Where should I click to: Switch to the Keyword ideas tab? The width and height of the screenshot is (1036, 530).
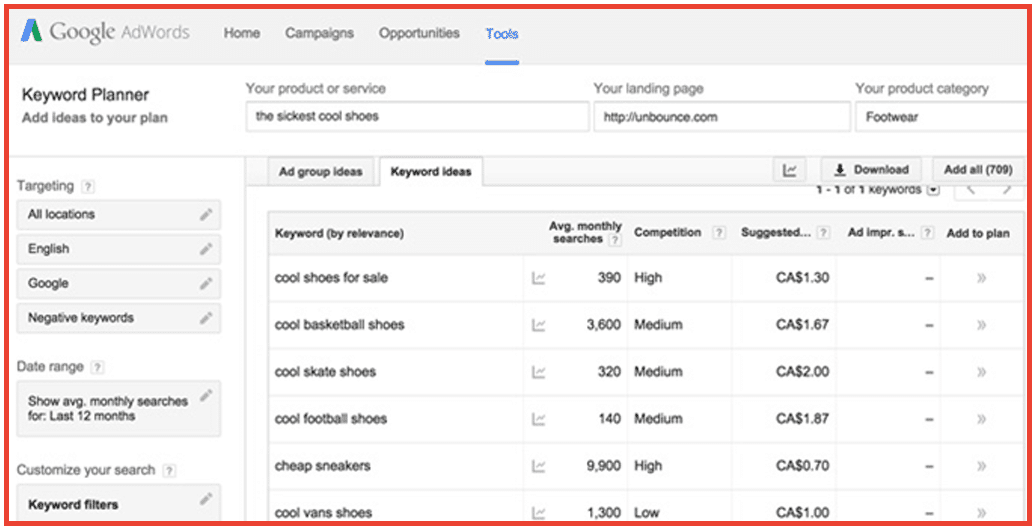(431, 172)
